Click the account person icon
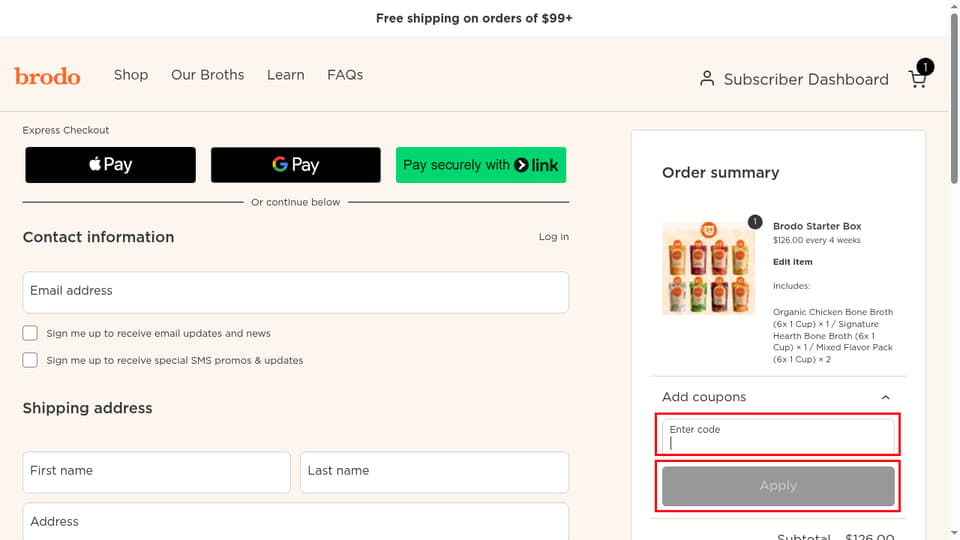The image size is (960, 540). (707, 78)
